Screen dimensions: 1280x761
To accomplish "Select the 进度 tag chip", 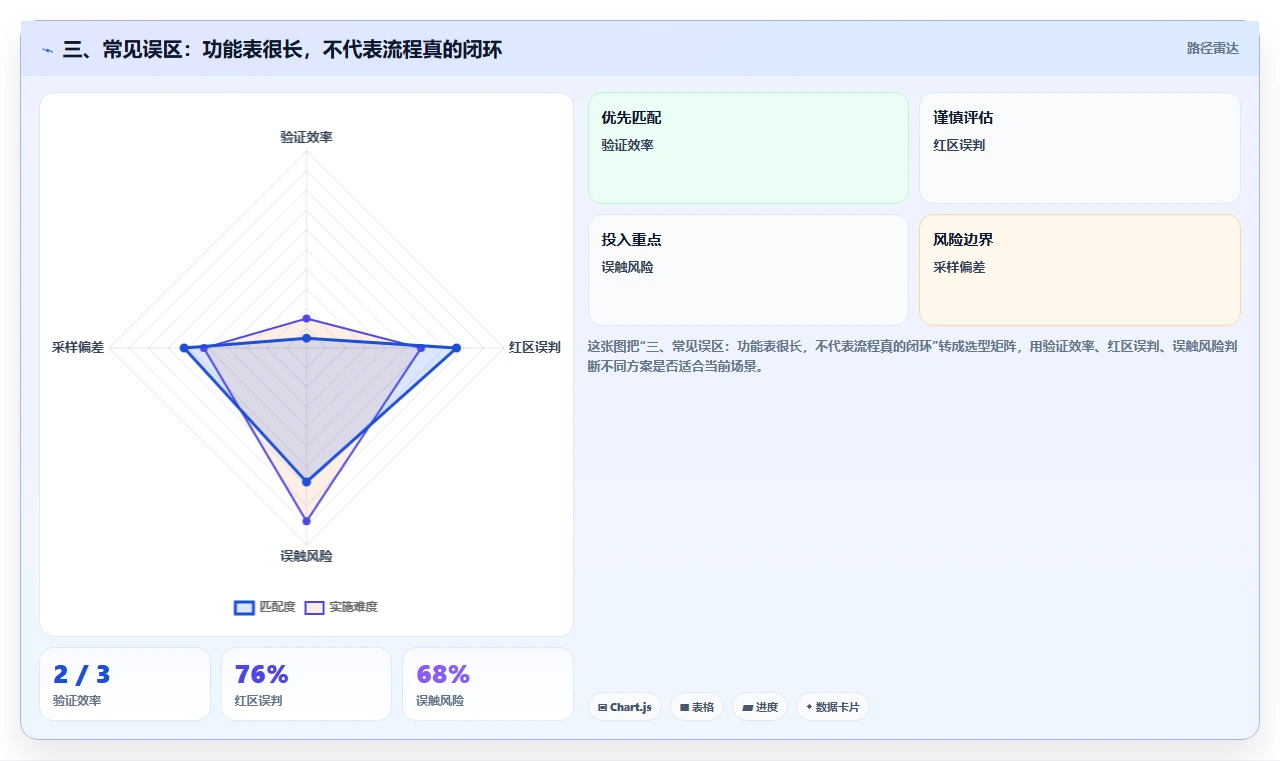I will [760, 707].
